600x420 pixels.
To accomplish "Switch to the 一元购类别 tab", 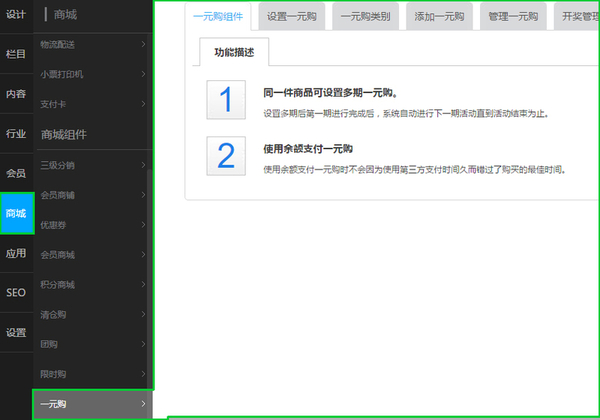I will point(365,16).
